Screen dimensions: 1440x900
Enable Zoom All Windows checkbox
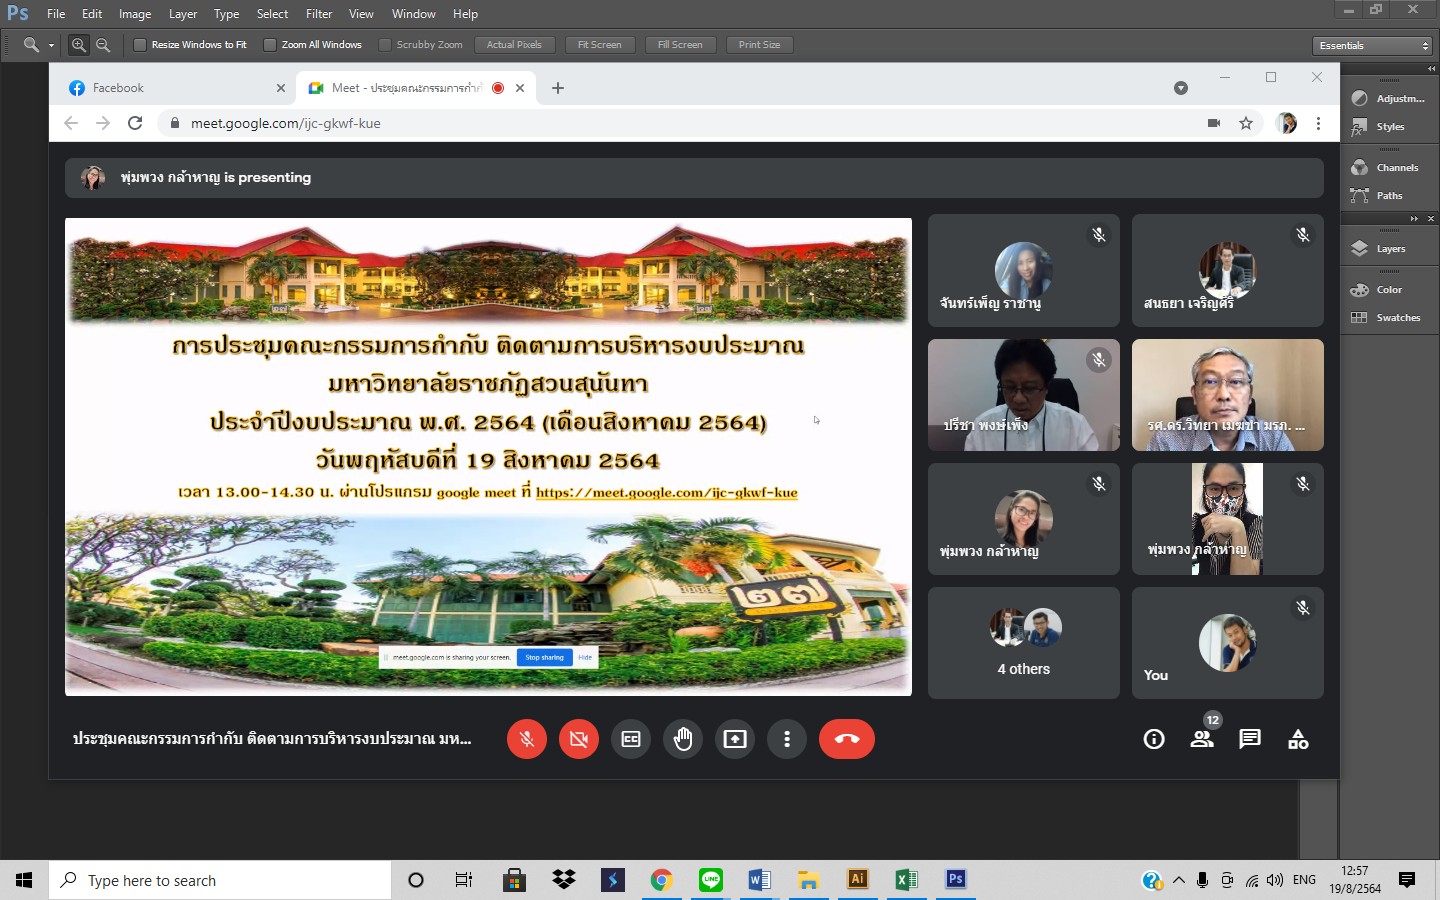click(270, 45)
